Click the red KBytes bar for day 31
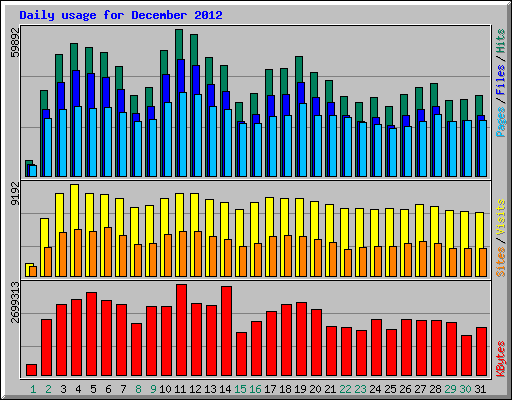The width and height of the screenshot is (512, 400). point(481,352)
